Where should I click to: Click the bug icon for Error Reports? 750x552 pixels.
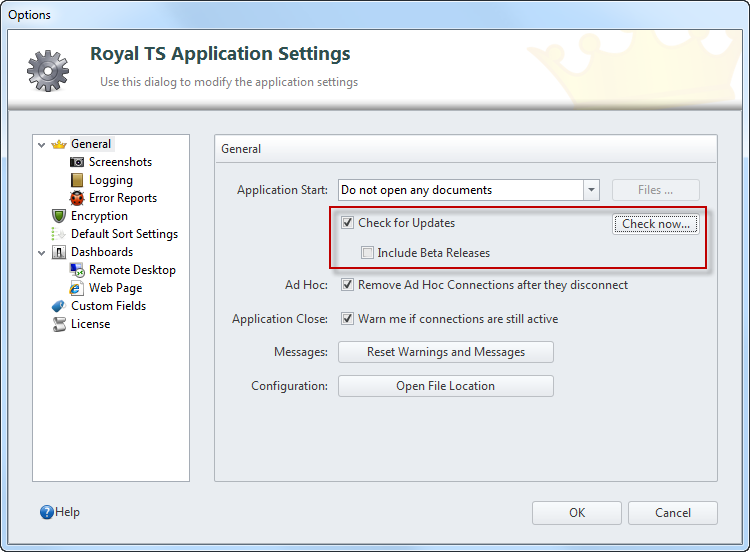click(78, 198)
